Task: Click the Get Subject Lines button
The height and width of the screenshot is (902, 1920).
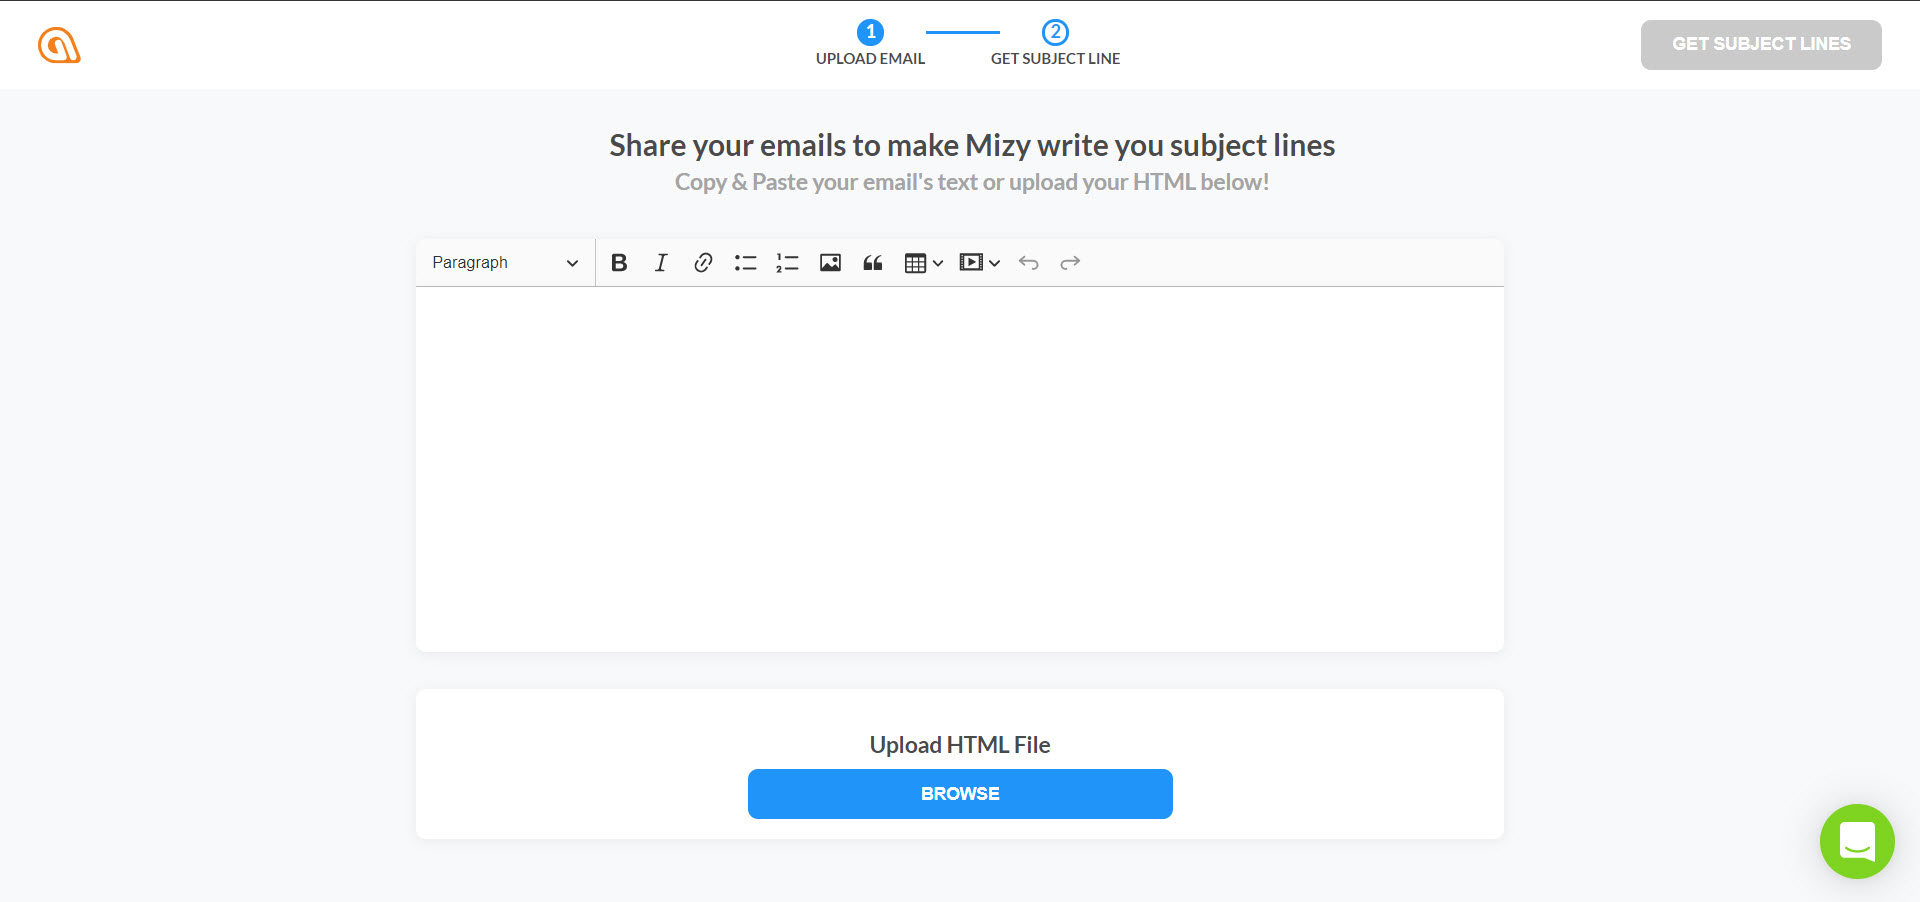Action: click(x=1761, y=44)
